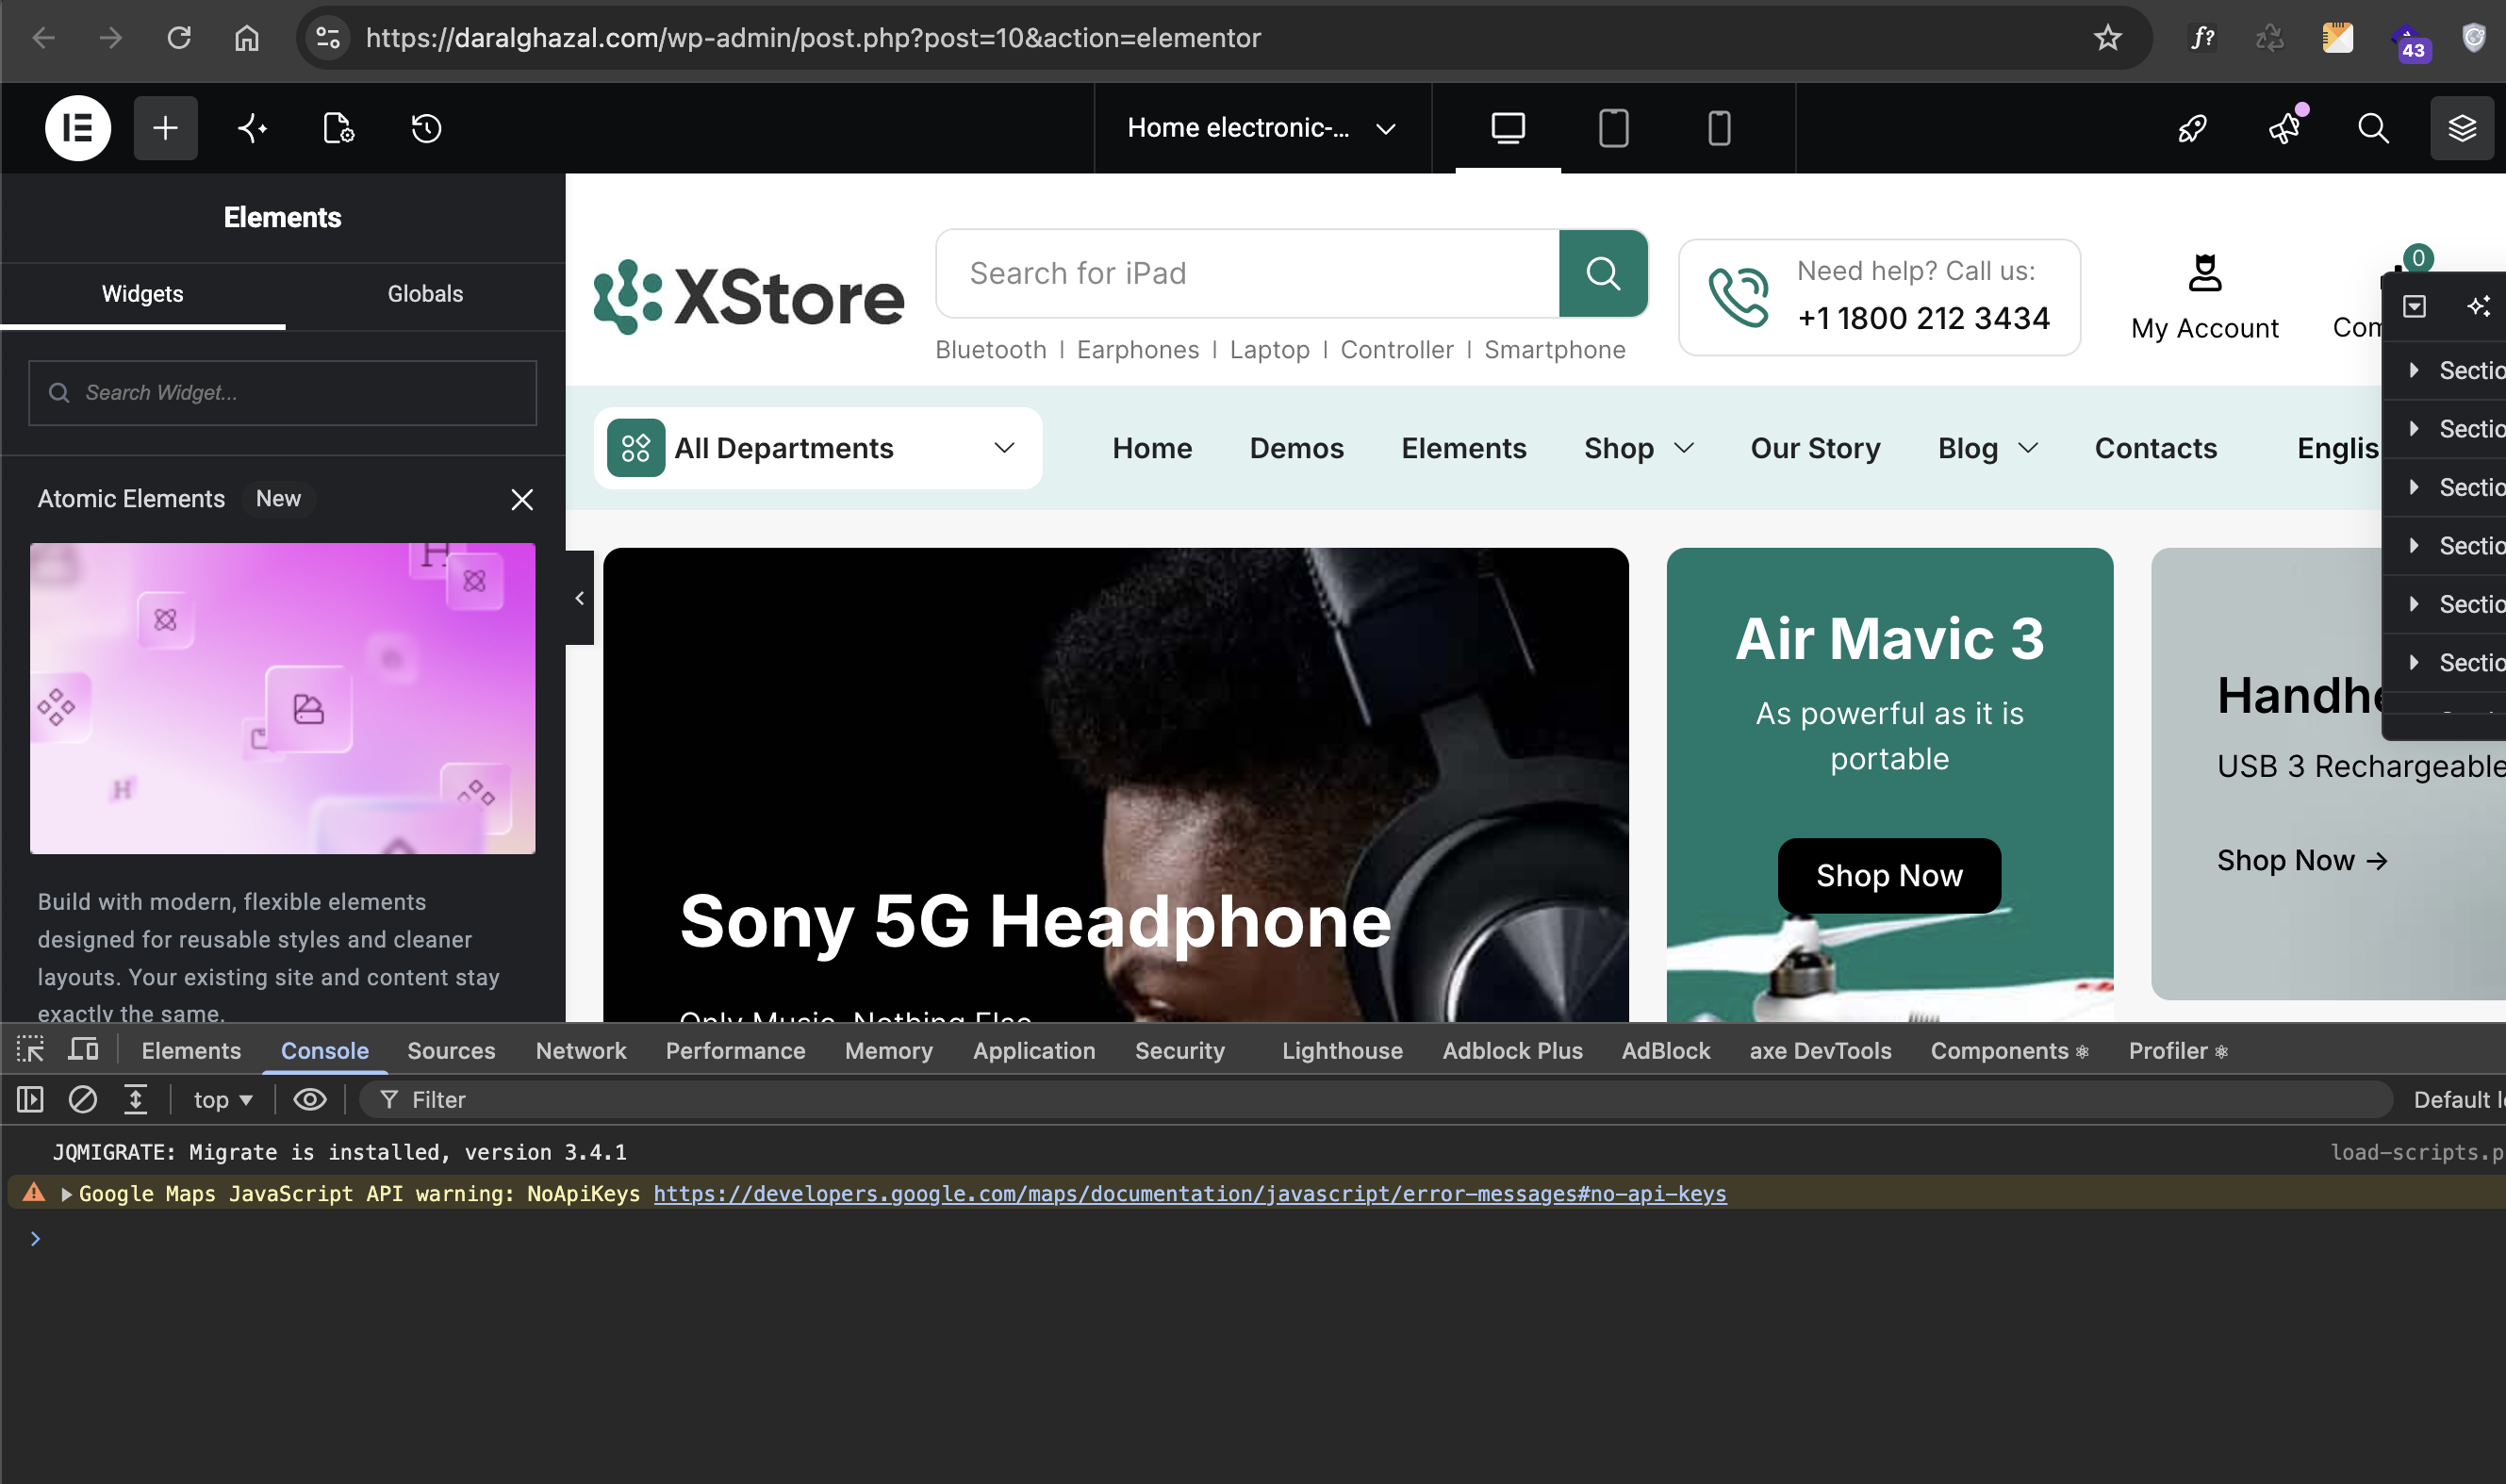Open the revision history clock icon

427,128
